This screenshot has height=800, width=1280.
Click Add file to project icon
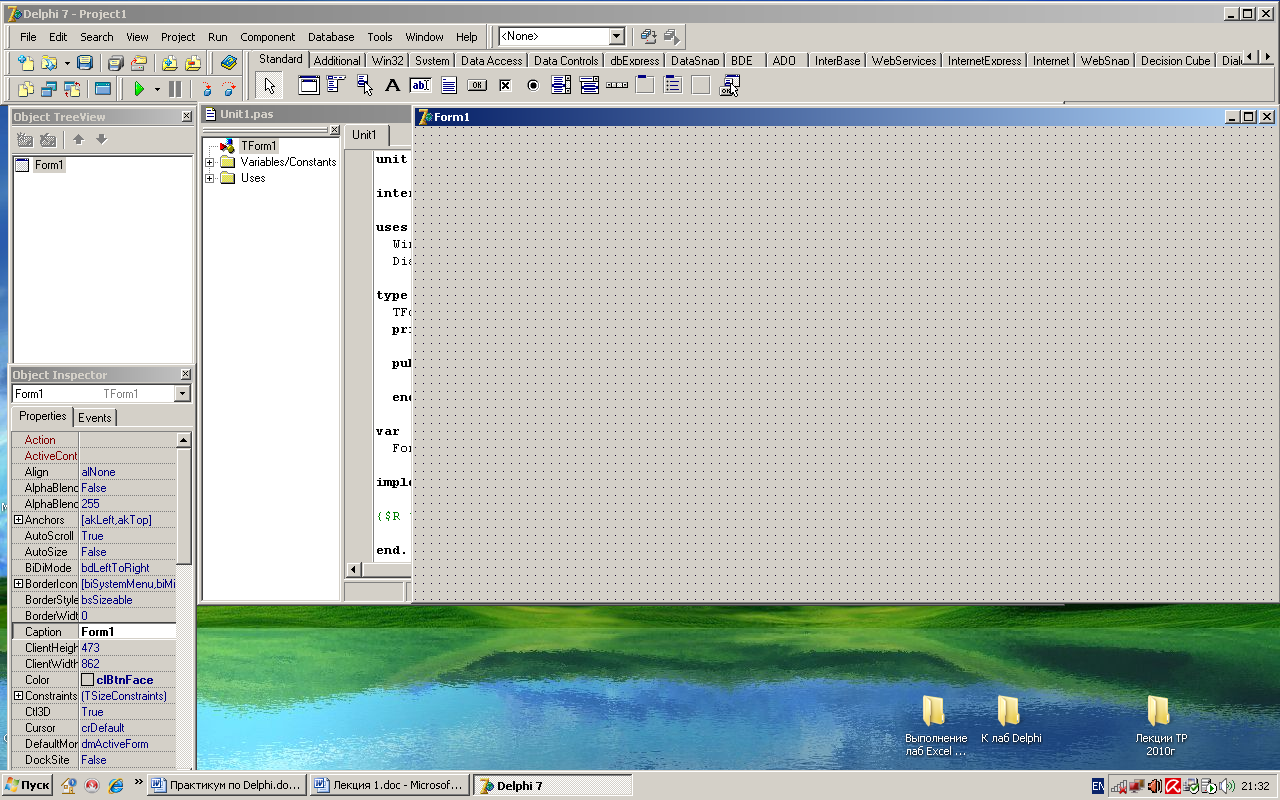pyautogui.click(x=170, y=62)
